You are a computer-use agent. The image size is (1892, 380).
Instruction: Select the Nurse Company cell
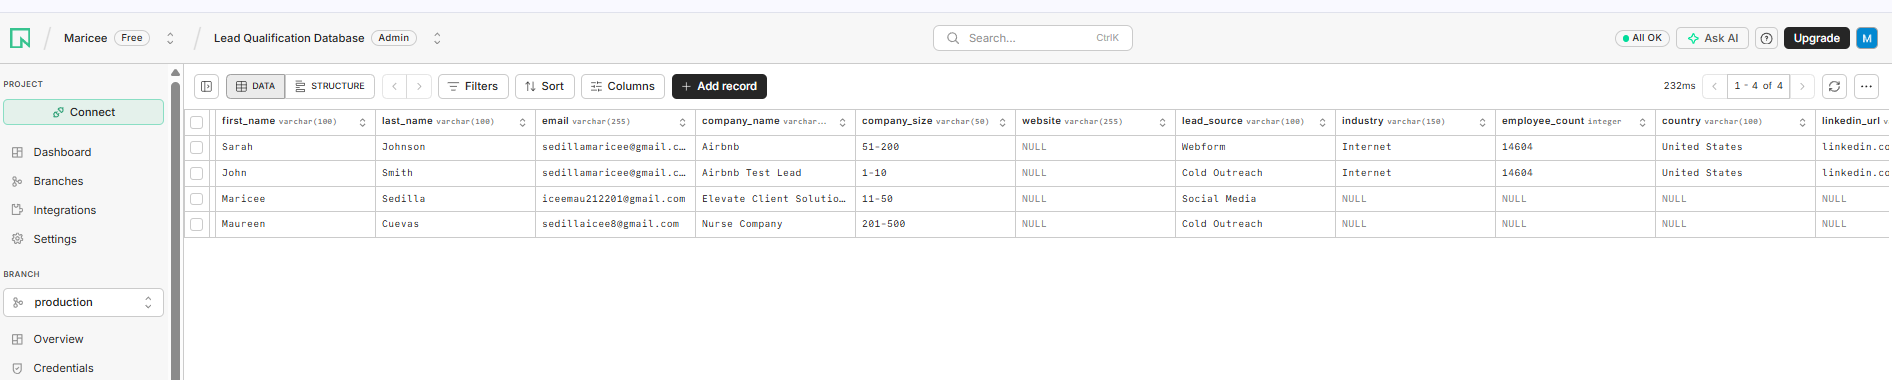click(775, 224)
